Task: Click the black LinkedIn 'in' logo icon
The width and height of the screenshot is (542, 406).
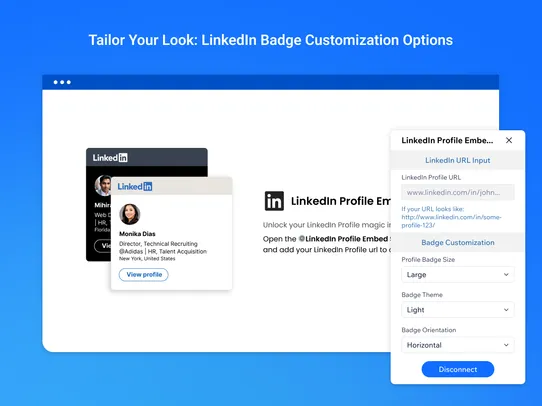Action: 274,201
